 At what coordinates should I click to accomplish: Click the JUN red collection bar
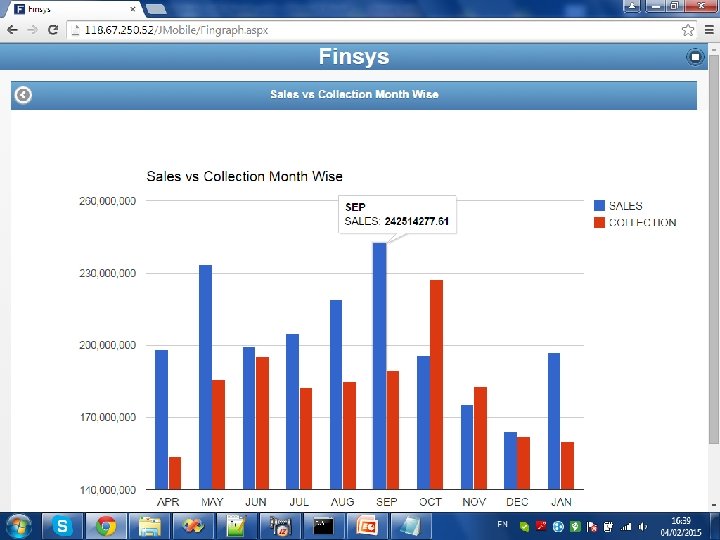[x=262, y=423]
